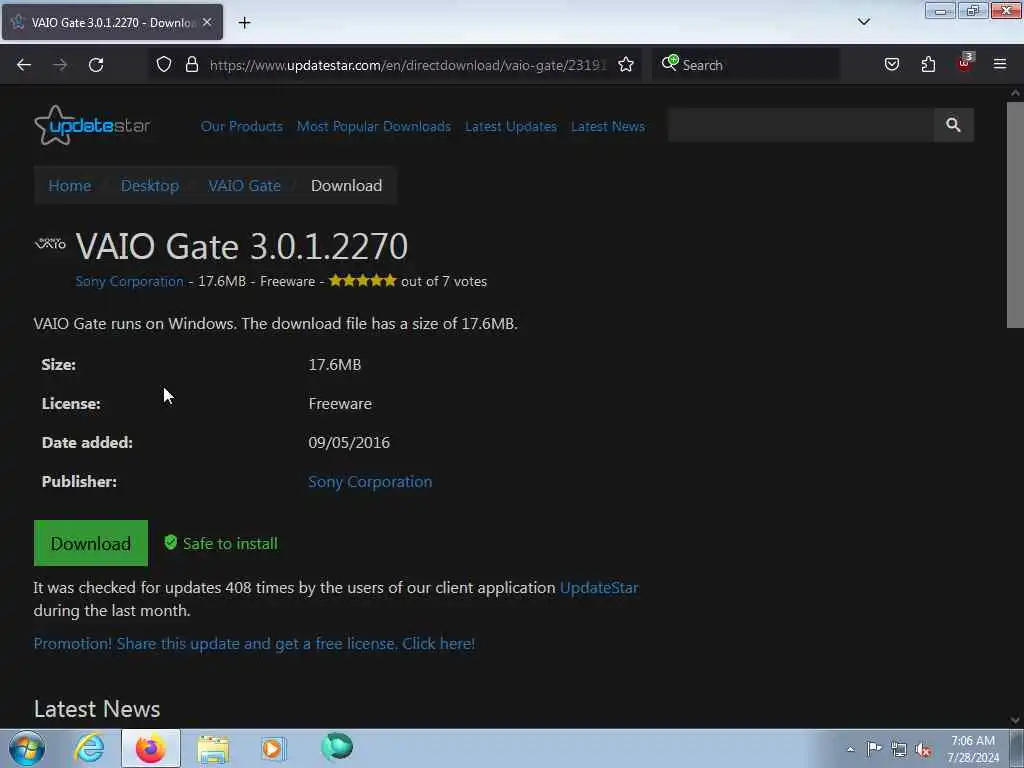The height and width of the screenshot is (768, 1024).
Task: Click the Promotion free license link
Action: point(254,644)
